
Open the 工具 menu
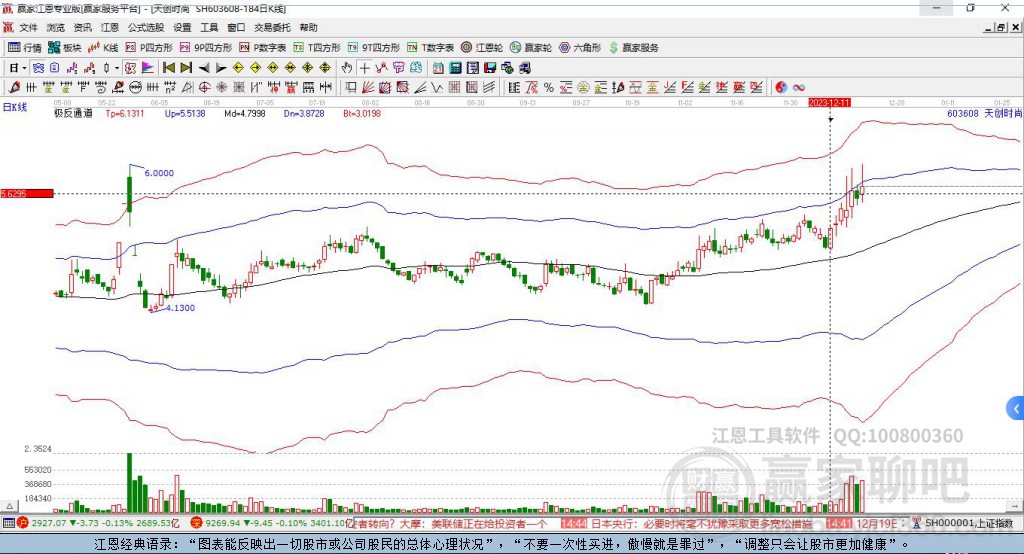click(x=209, y=27)
